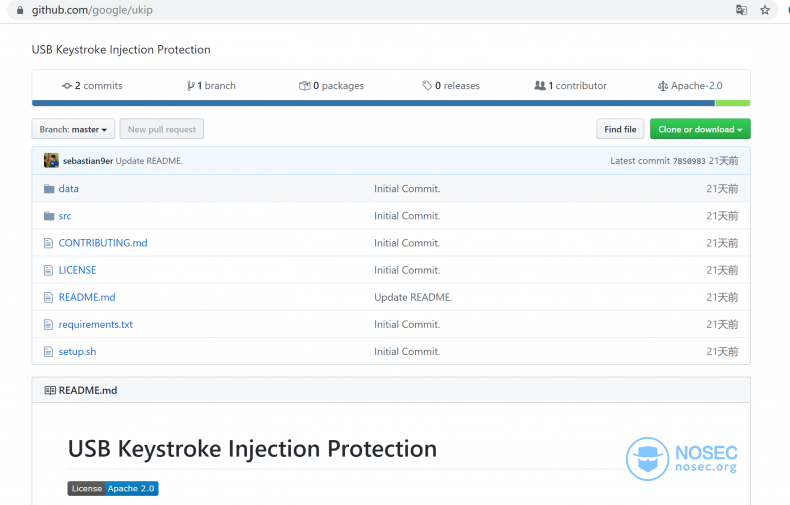The height and width of the screenshot is (505, 790).
Task: Open commit hash 7850983
Action: coord(689,161)
